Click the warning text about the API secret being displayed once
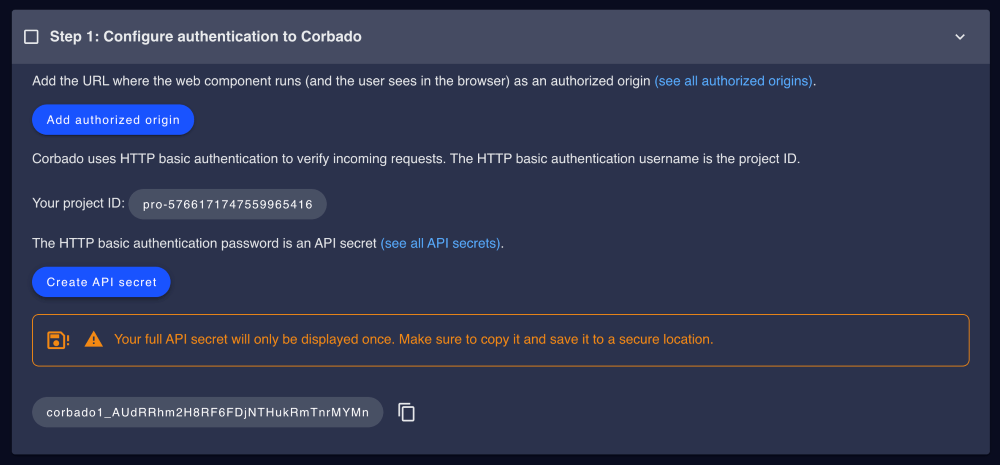This screenshot has height=465, width=1000. pyautogui.click(x=413, y=339)
